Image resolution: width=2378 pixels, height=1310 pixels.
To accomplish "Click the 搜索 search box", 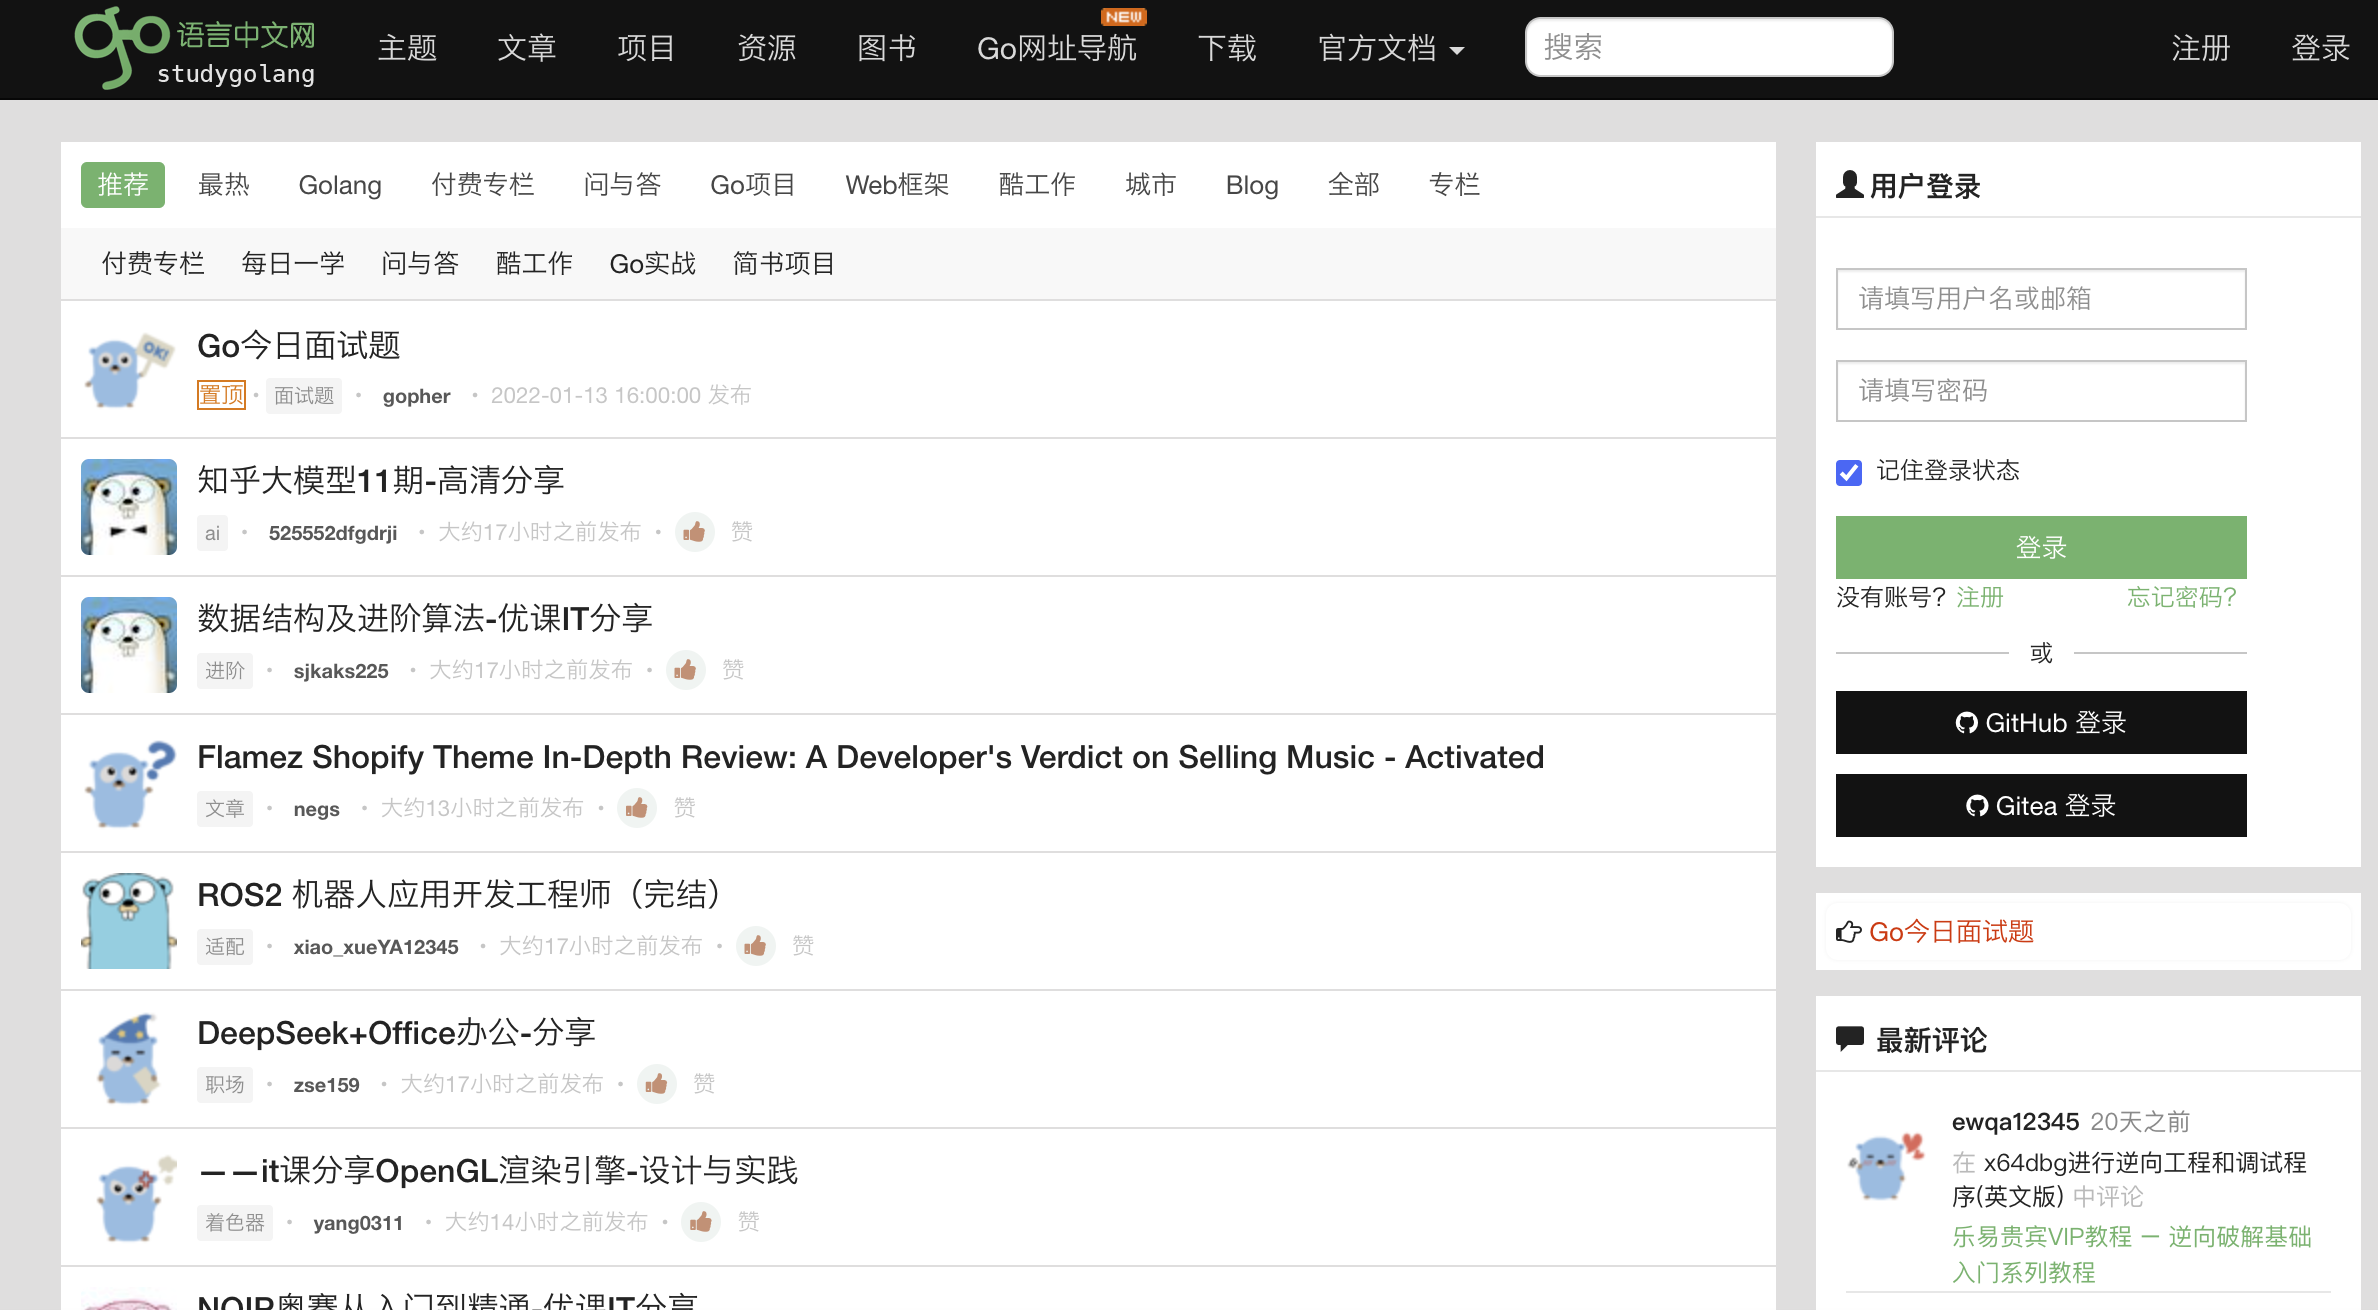I will pos(1708,47).
